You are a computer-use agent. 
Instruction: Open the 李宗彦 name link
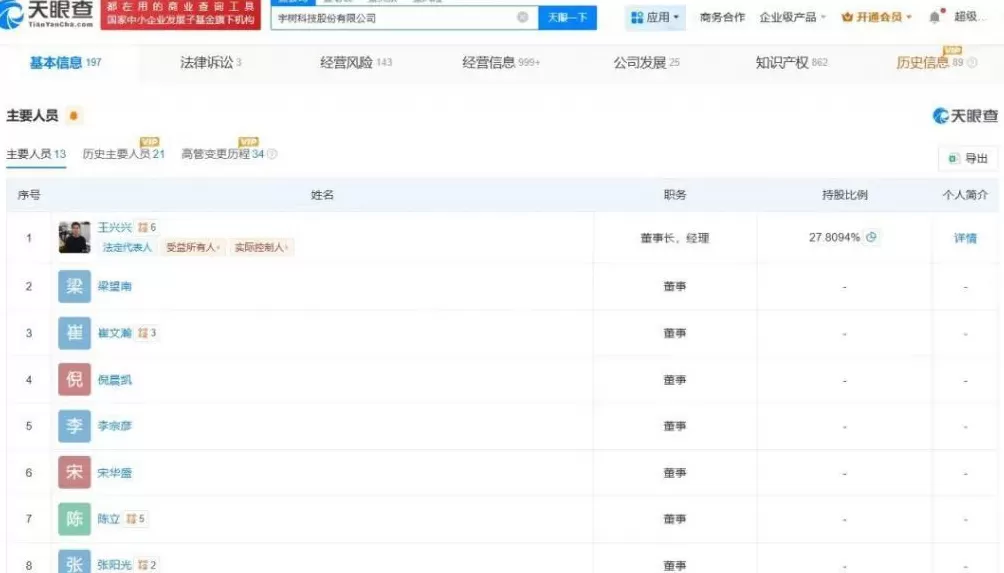point(115,426)
